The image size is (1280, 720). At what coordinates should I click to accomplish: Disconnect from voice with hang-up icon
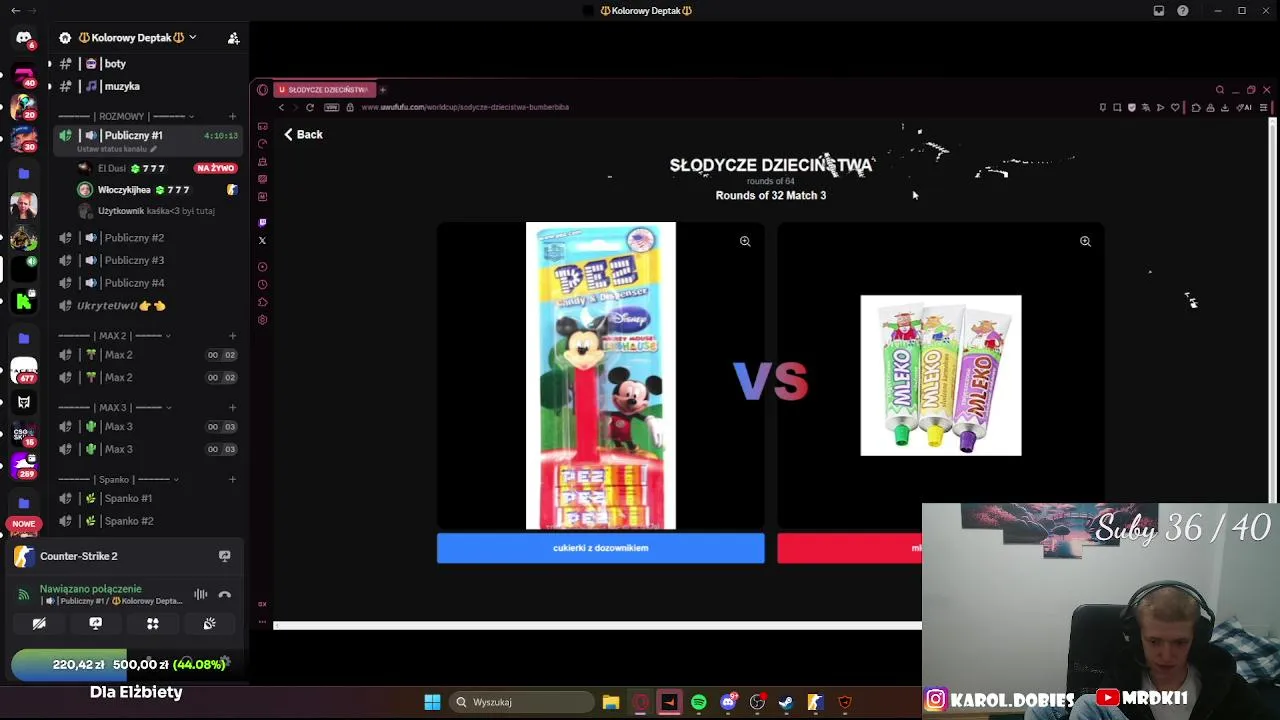225,595
